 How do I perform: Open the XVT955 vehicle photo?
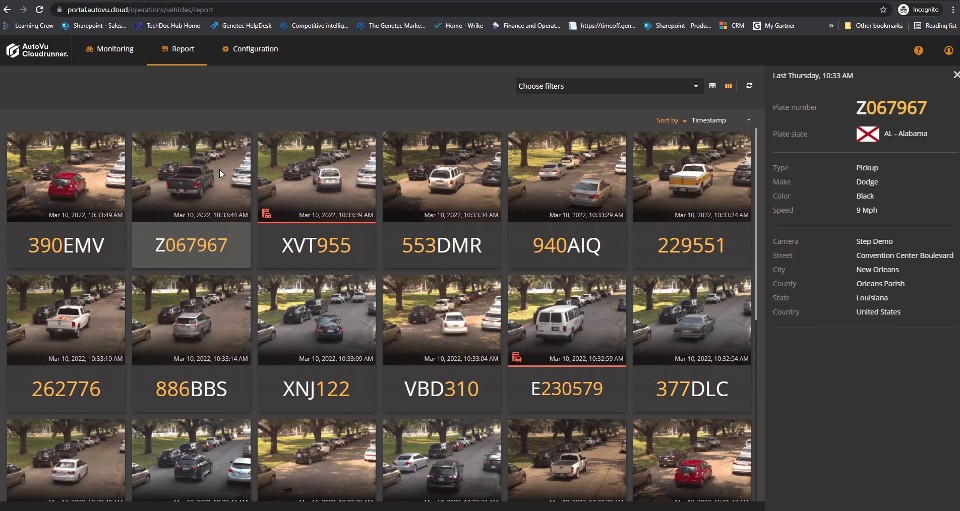point(317,177)
